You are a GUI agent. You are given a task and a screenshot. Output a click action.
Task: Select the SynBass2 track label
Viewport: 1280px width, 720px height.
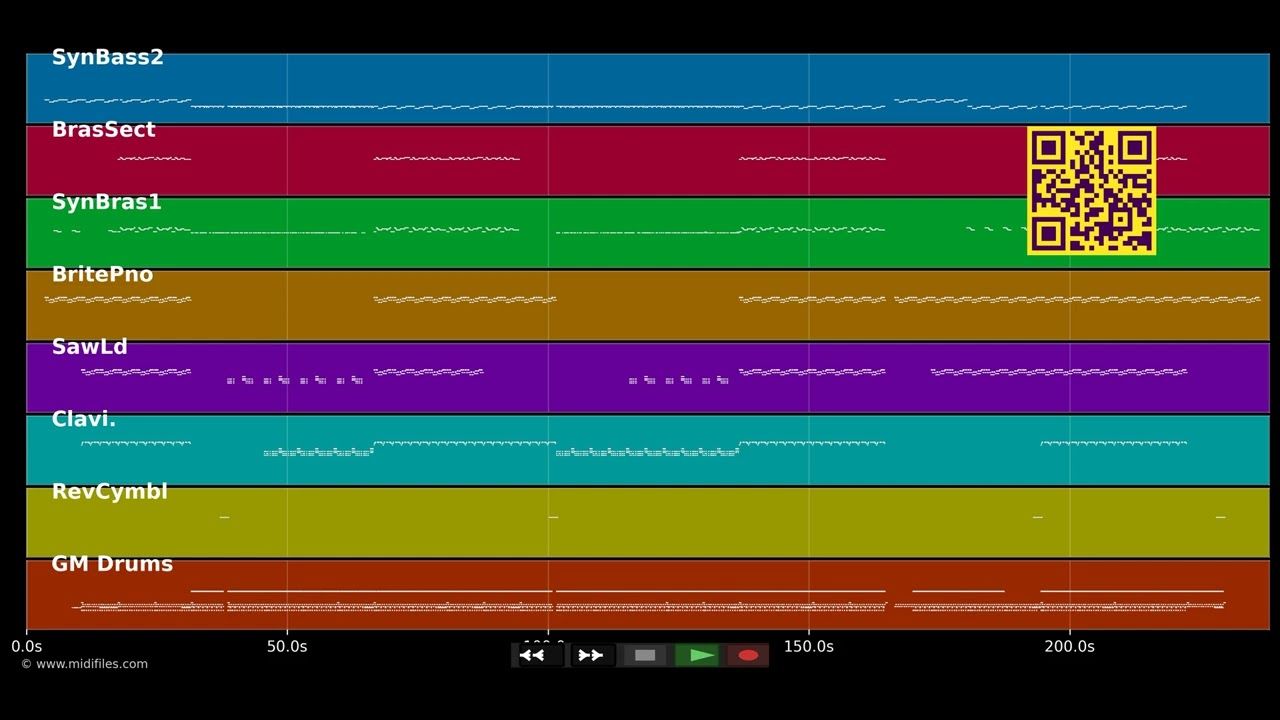tap(107, 58)
